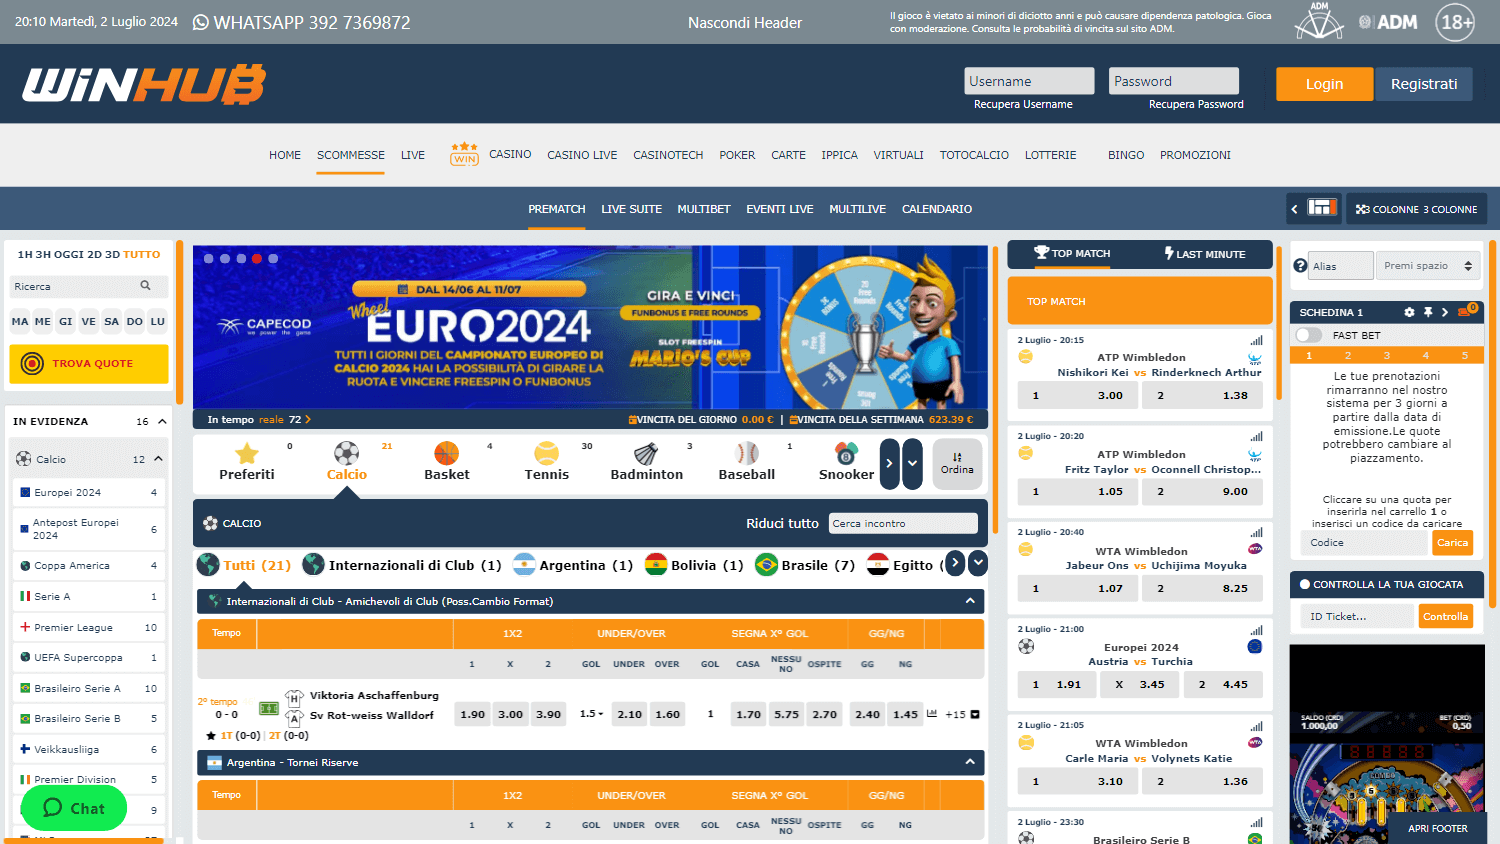
Task: Select Controlla la tua giocata radio dot
Action: point(1304,584)
